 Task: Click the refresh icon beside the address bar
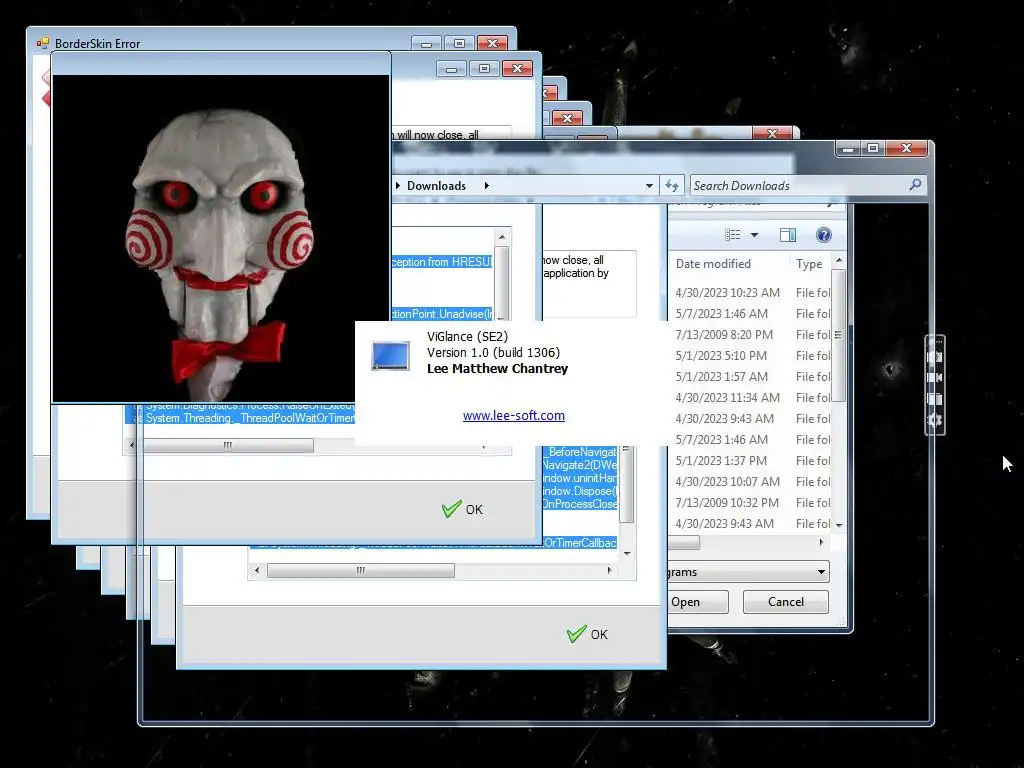click(x=672, y=185)
